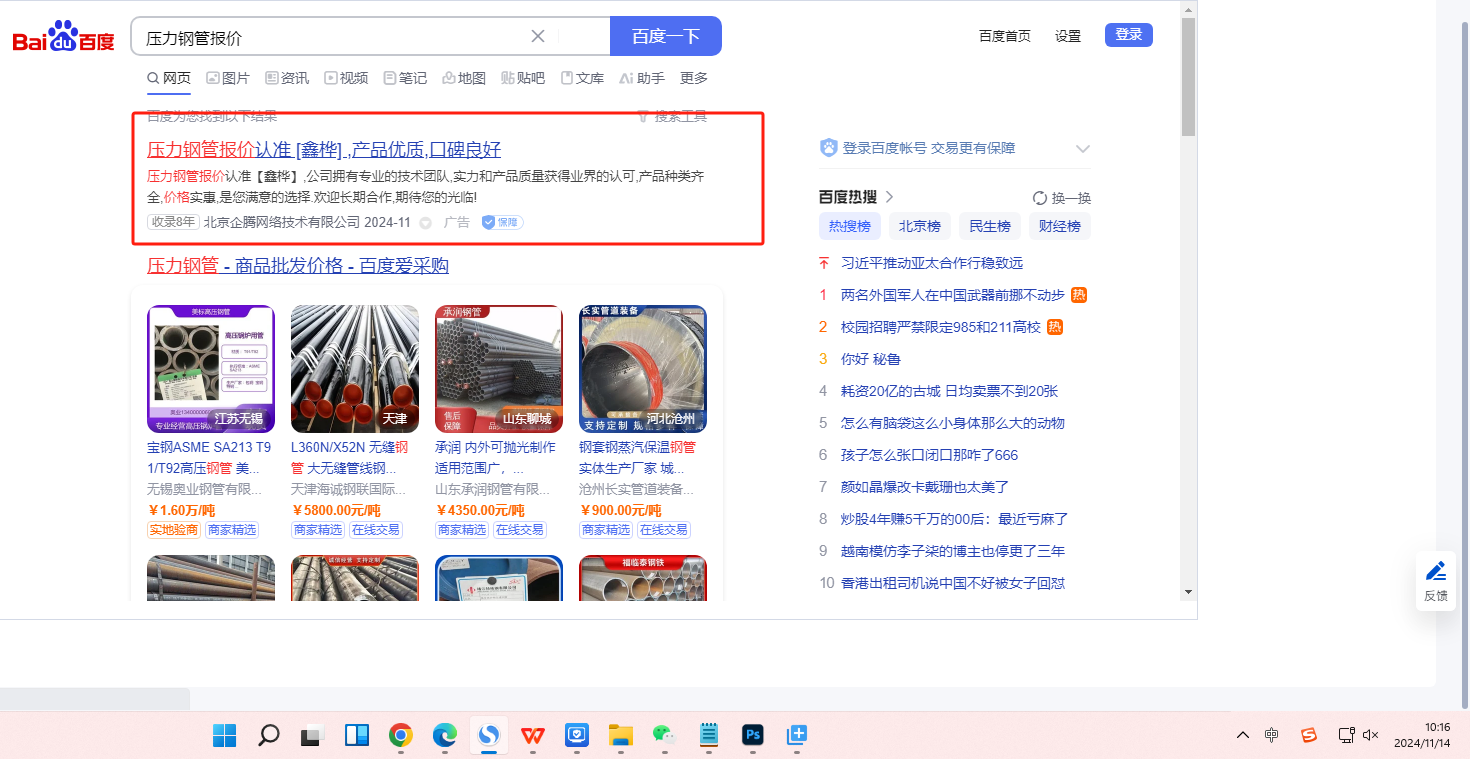
Task: Go to 百度首页
Action: point(1005,36)
